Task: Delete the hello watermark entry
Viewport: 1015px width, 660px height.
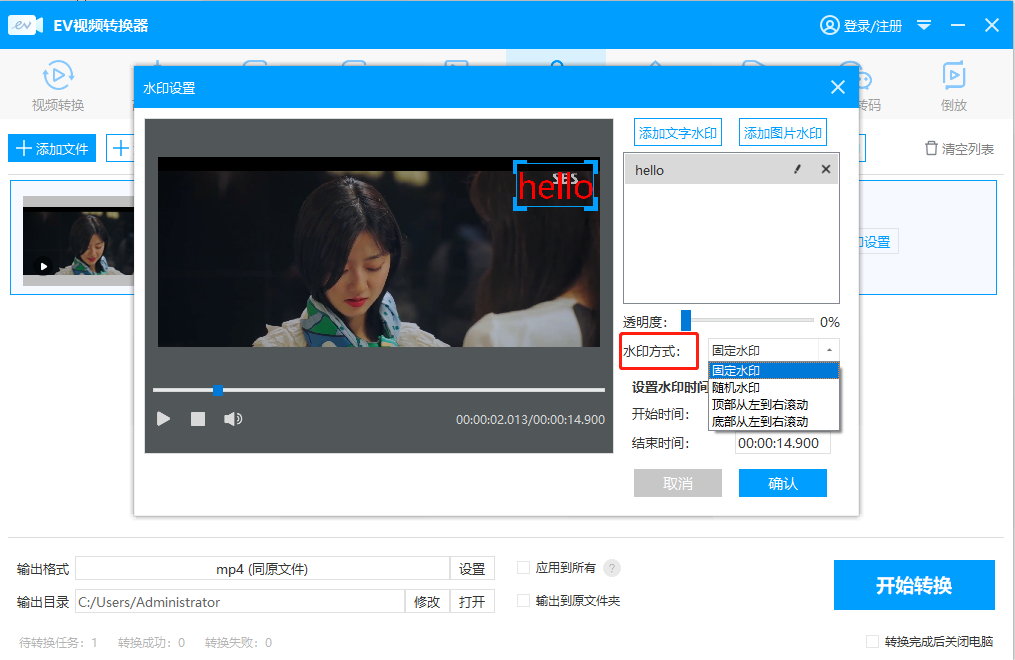Action: (x=826, y=170)
